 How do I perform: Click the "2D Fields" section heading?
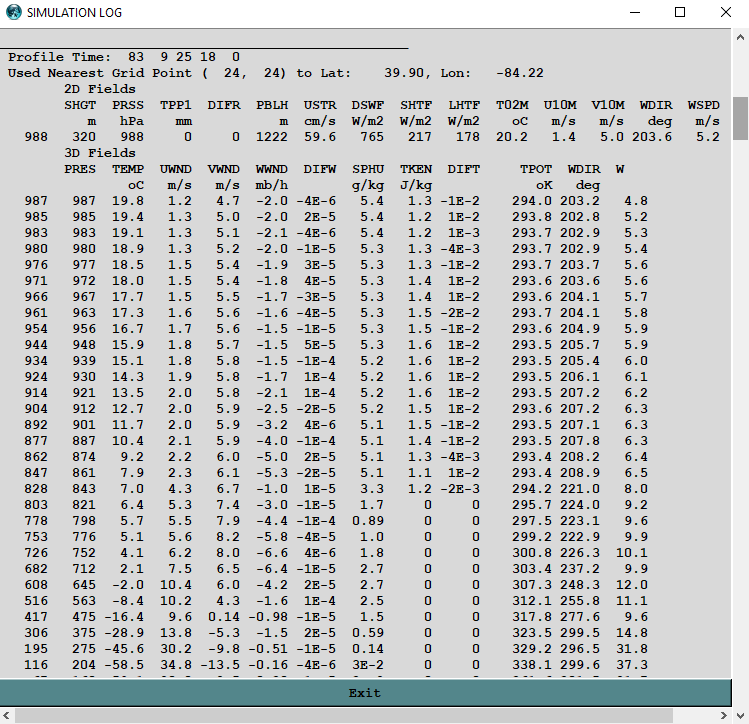pyautogui.click(x=99, y=89)
